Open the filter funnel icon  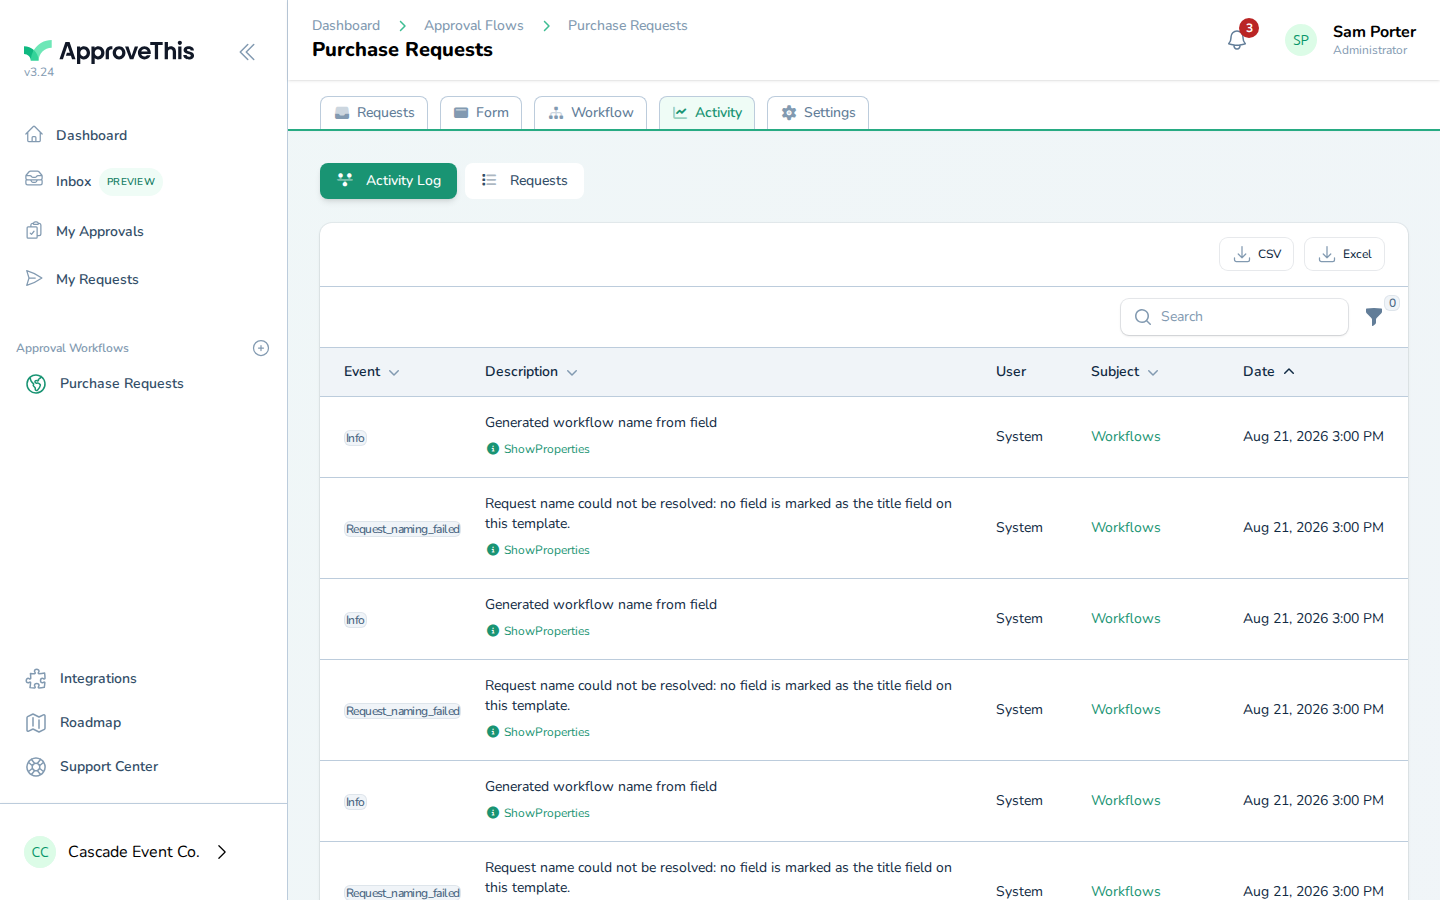pyautogui.click(x=1374, y=317)
